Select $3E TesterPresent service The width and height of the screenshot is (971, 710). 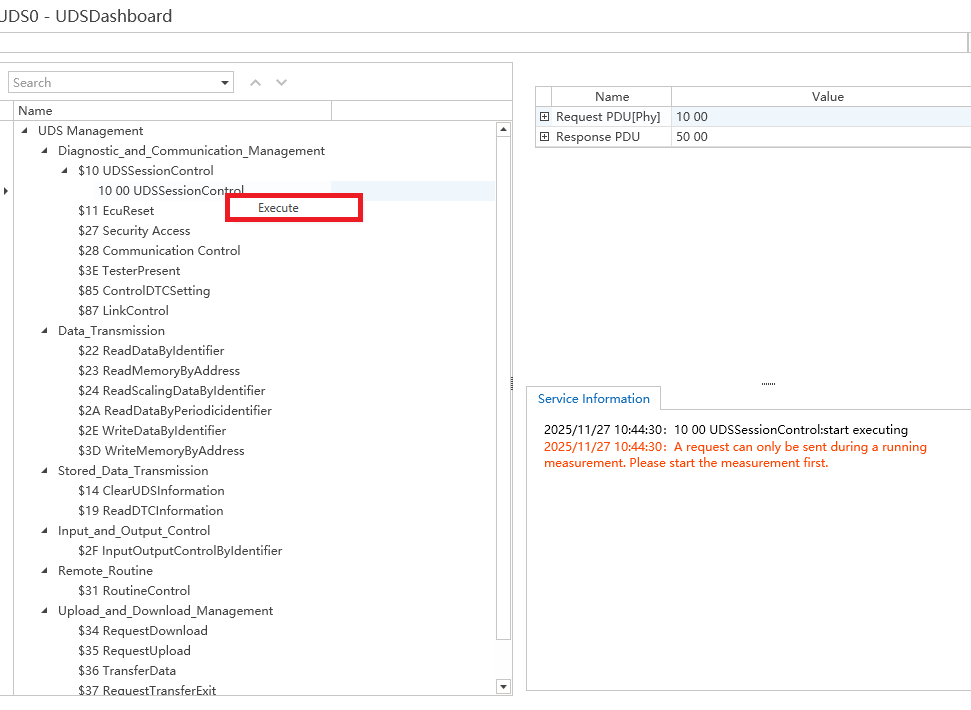(129, 271)
